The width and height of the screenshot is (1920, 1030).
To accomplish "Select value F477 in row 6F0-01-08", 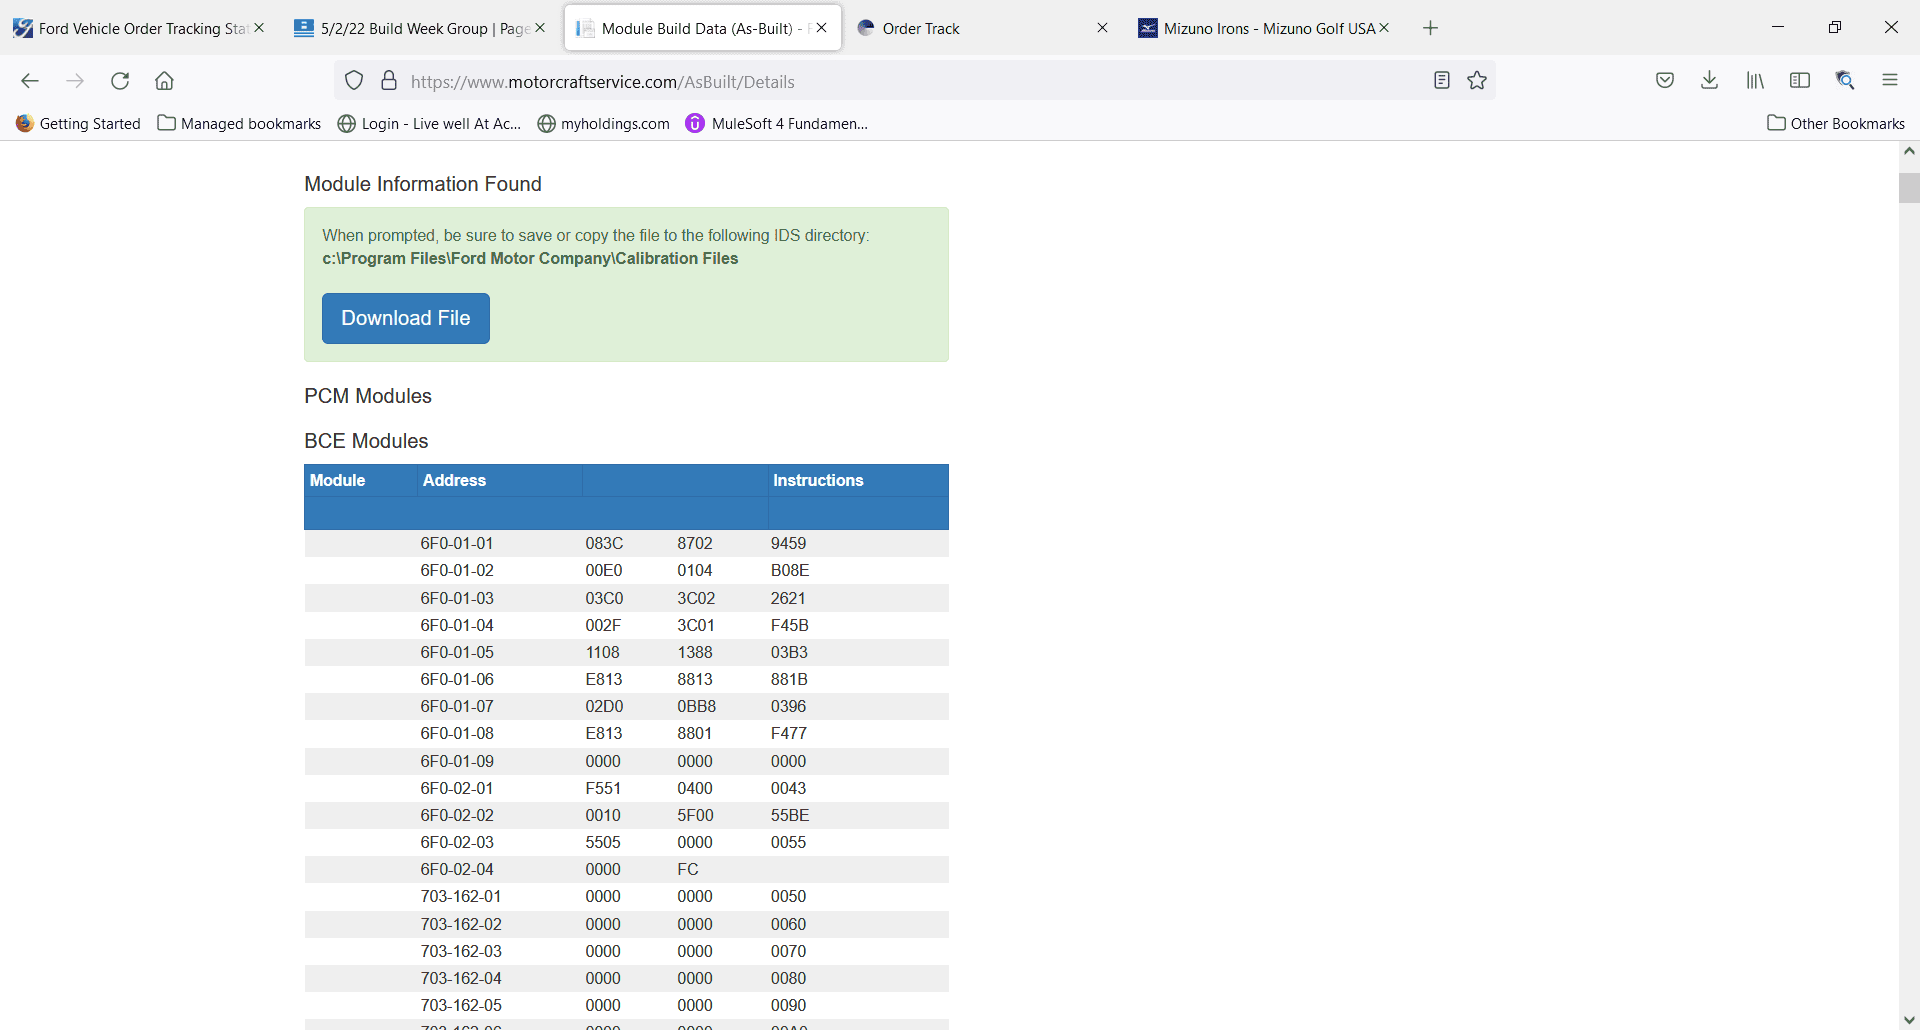I will click(789, 734).
